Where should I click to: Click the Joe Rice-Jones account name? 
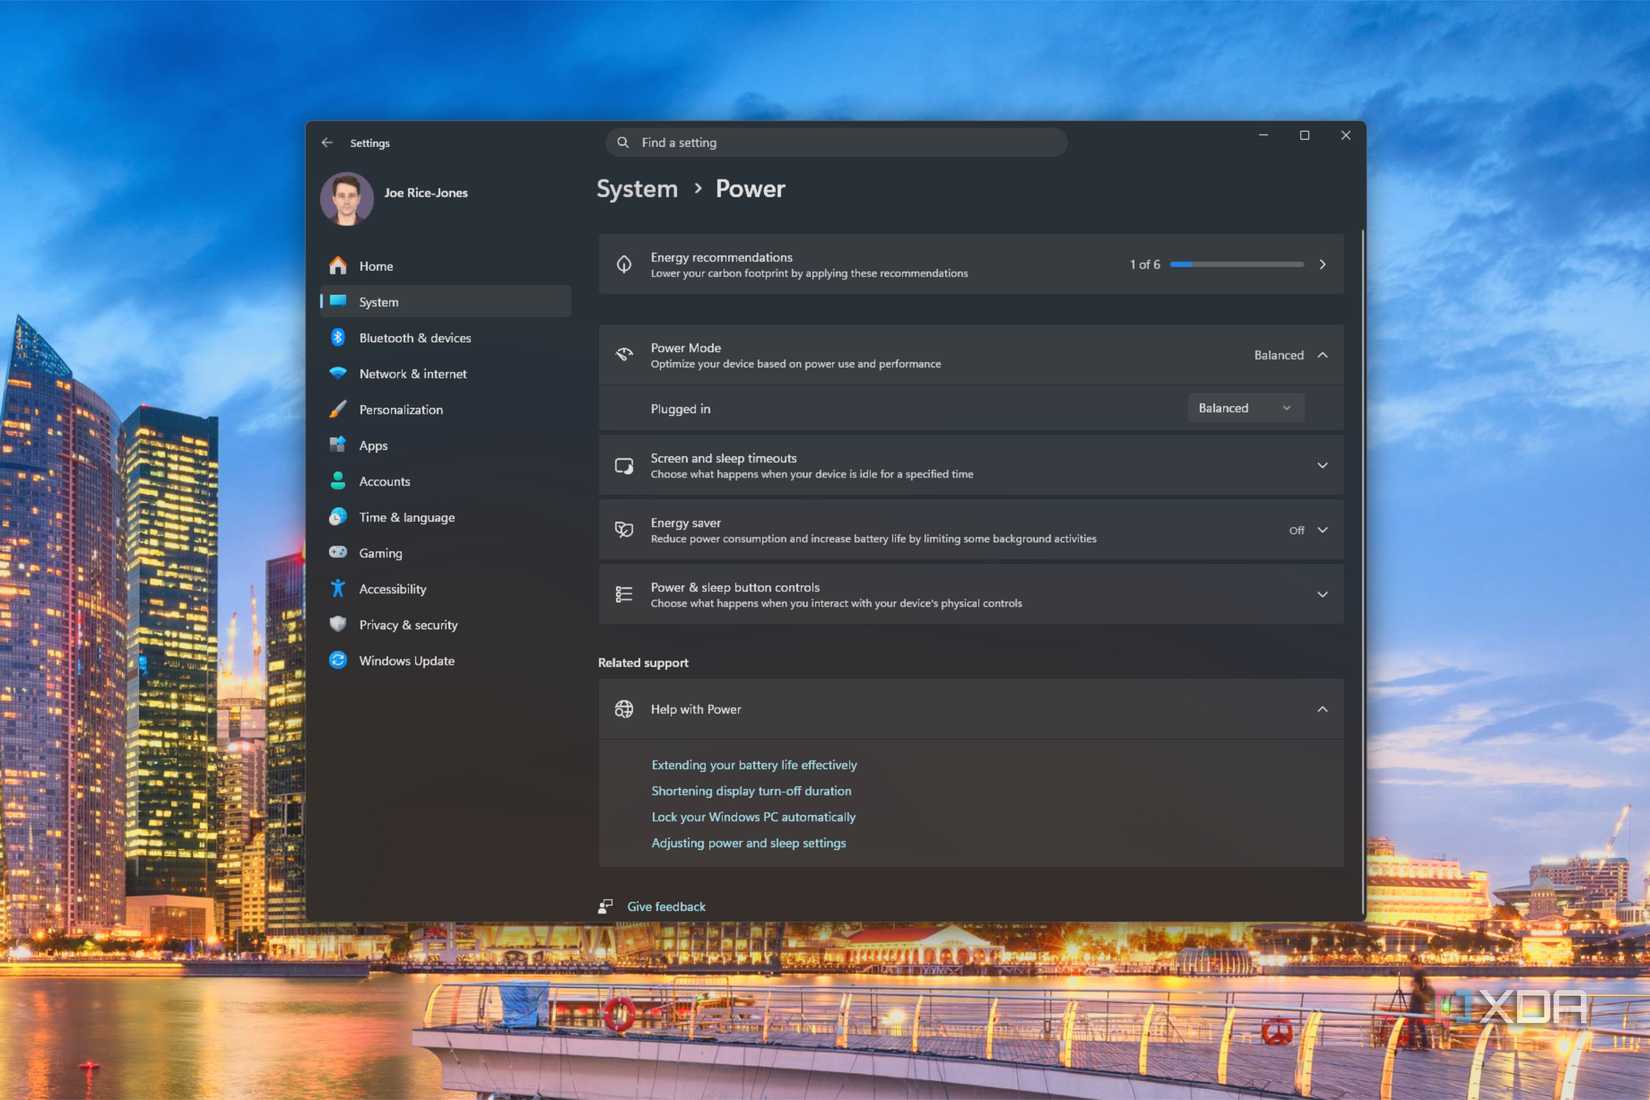click(426, 193)
